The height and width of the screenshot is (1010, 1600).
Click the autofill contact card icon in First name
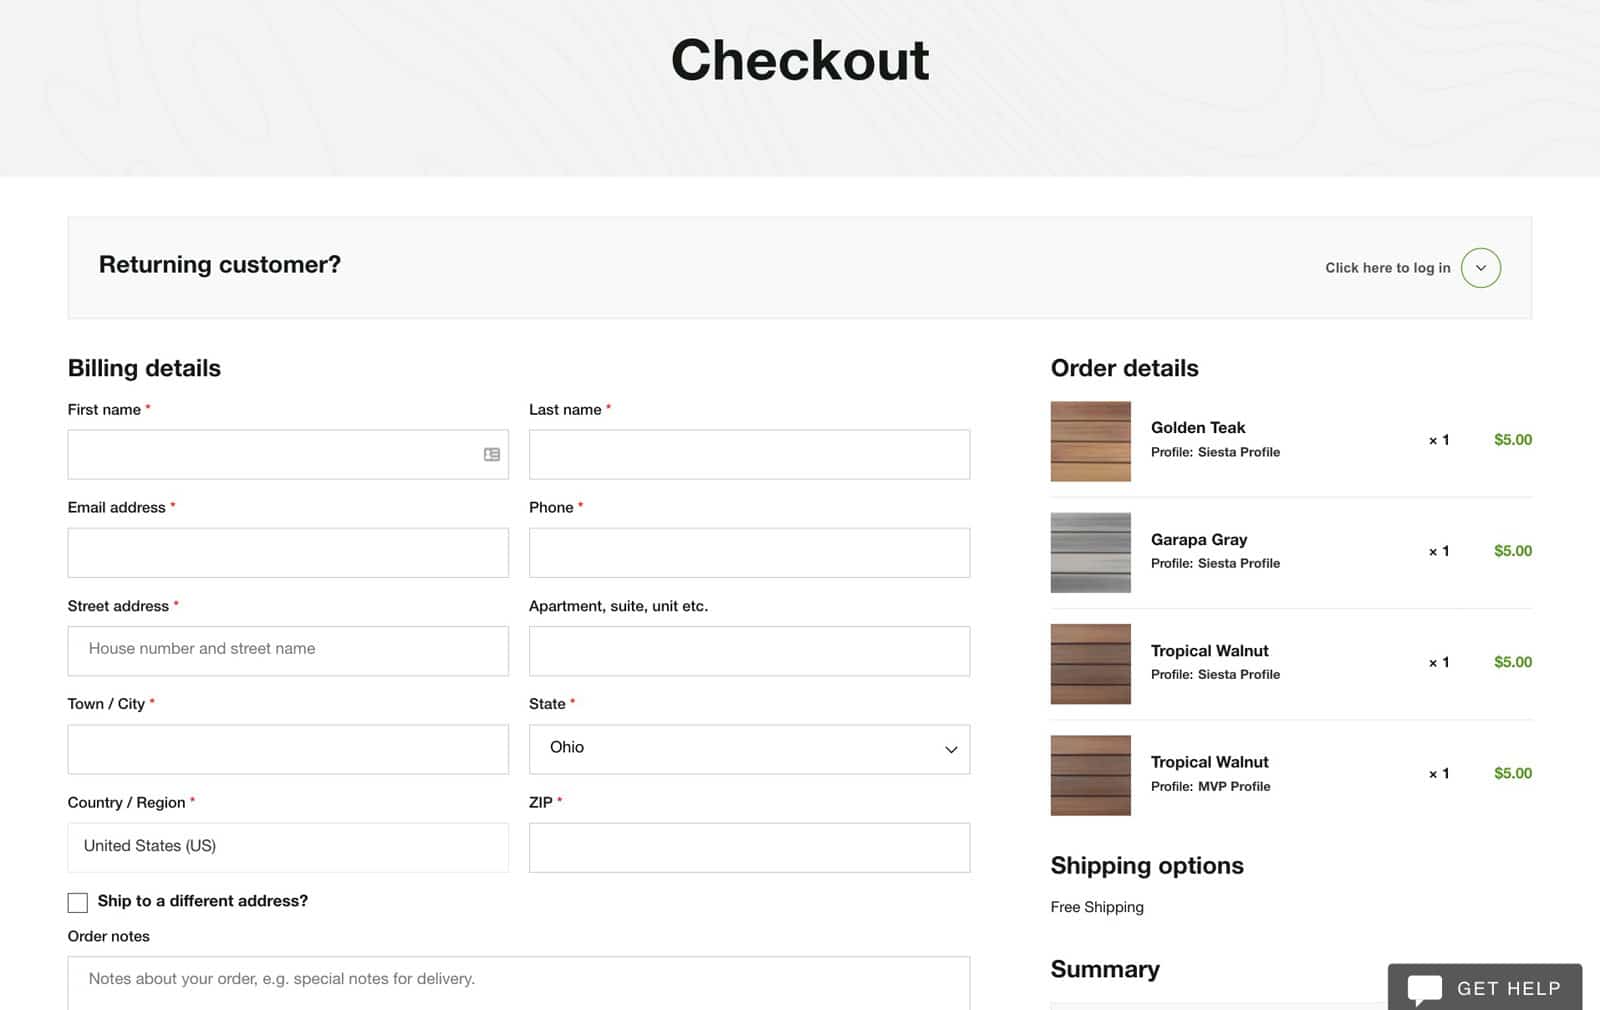coord(491,455)
